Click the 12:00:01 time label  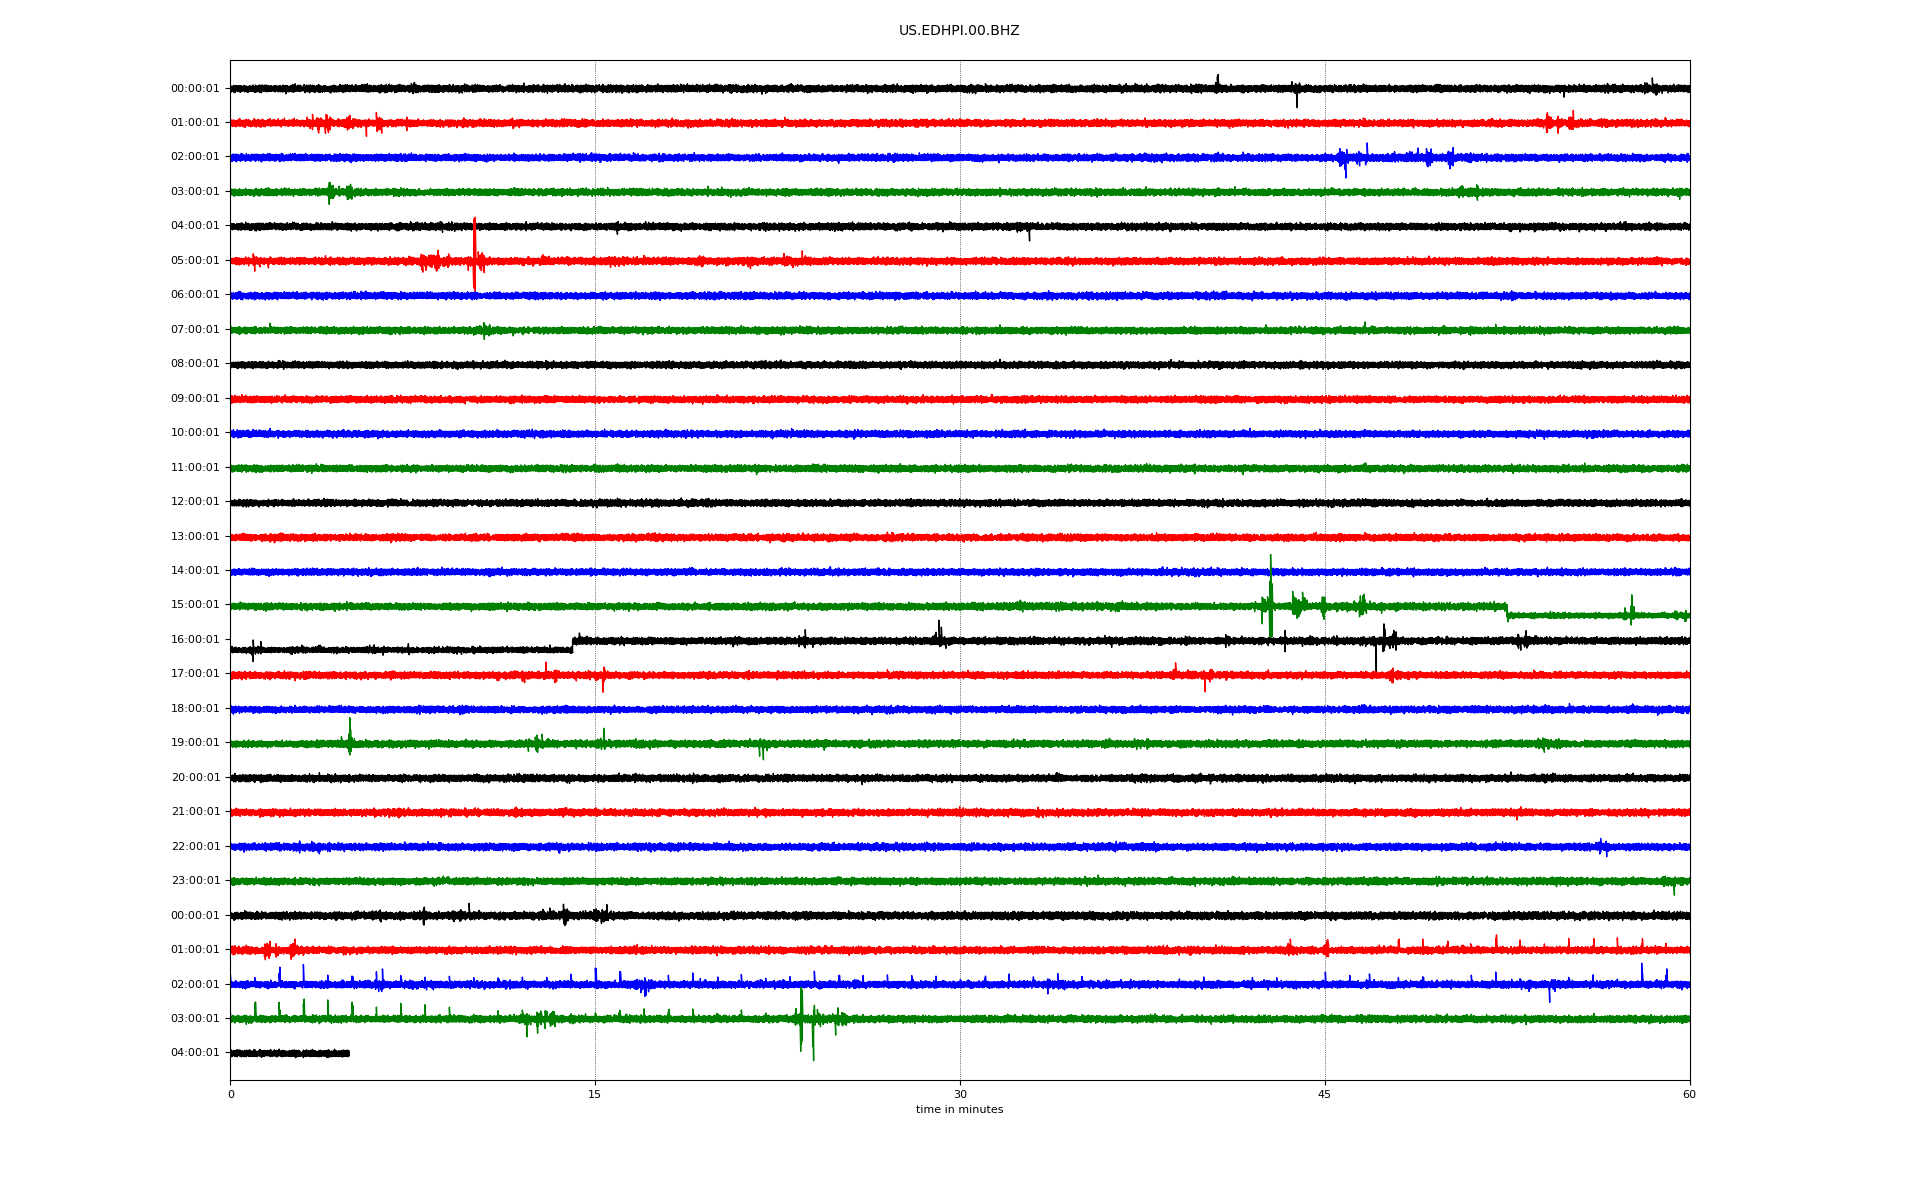pos(195,502)
